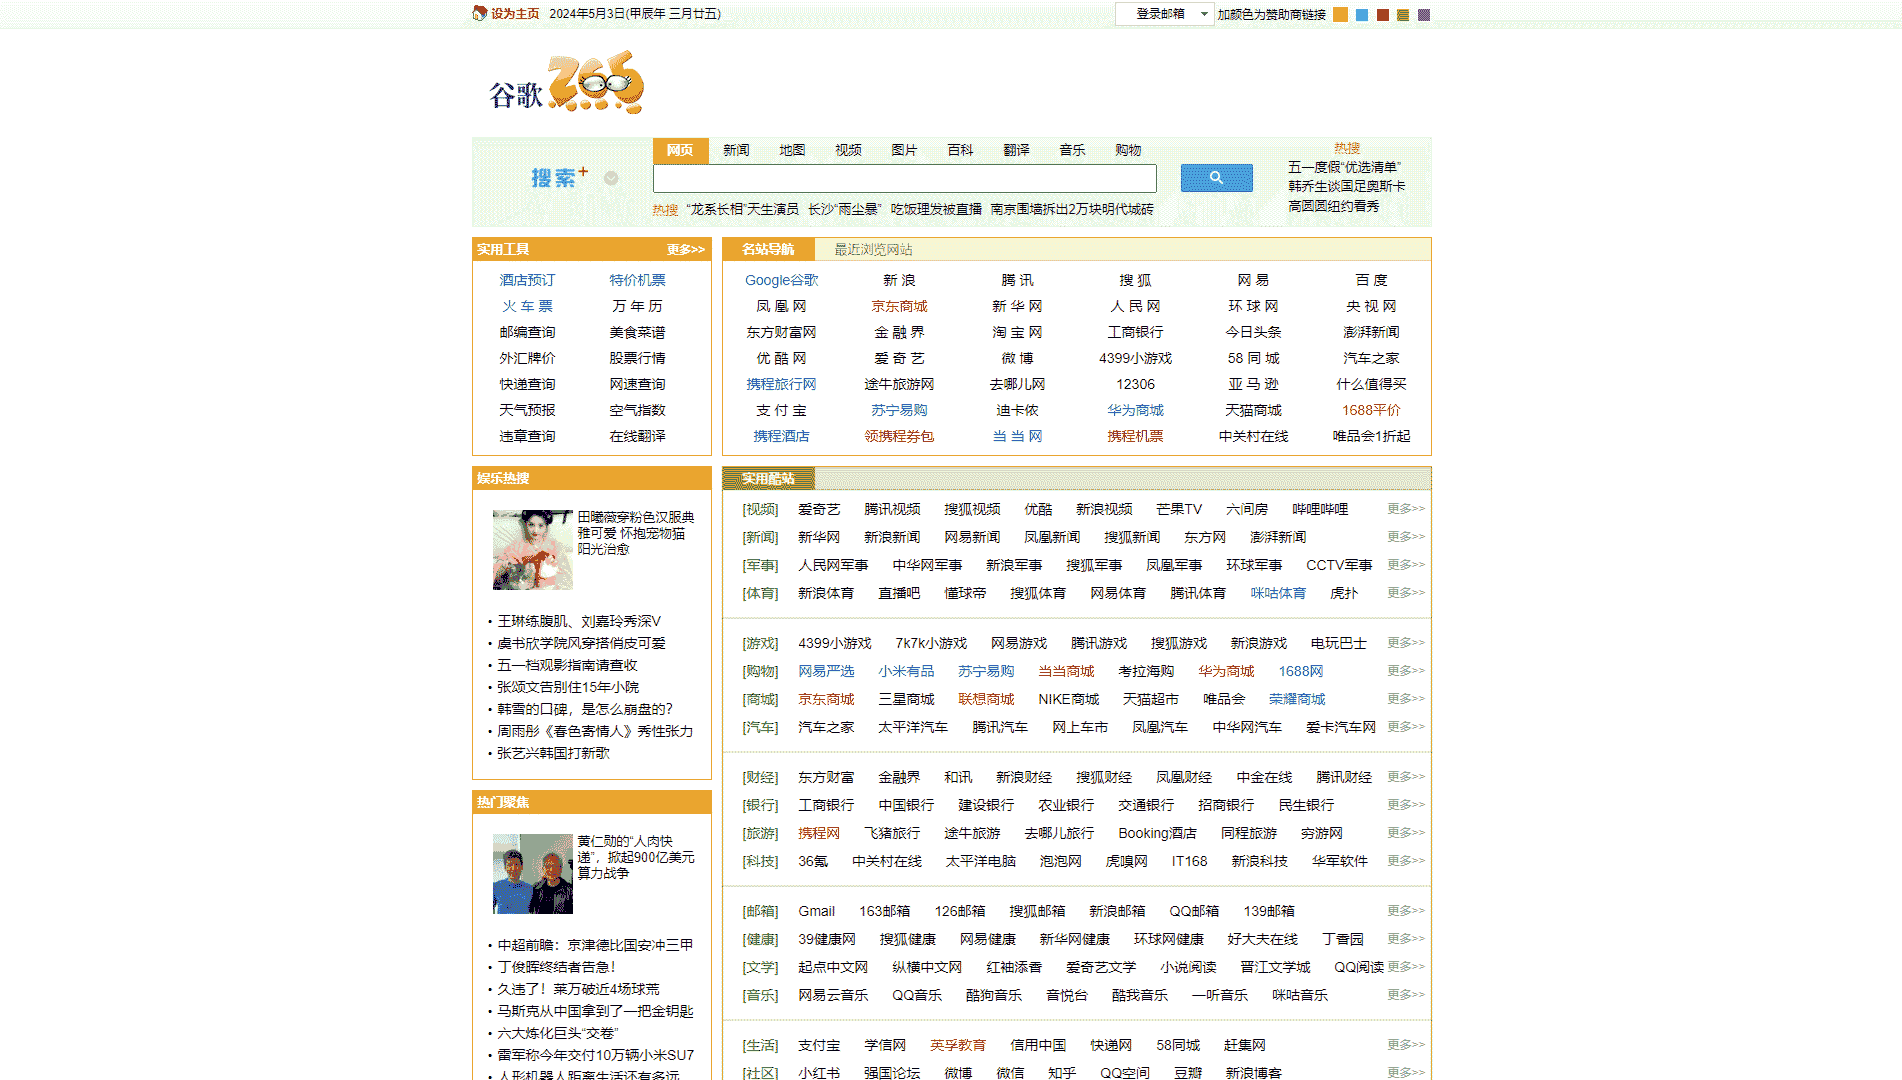1902x1080 pixels.
Task: Open the 4399小游戏 link in [游戏] row
Action: [834, 643]
